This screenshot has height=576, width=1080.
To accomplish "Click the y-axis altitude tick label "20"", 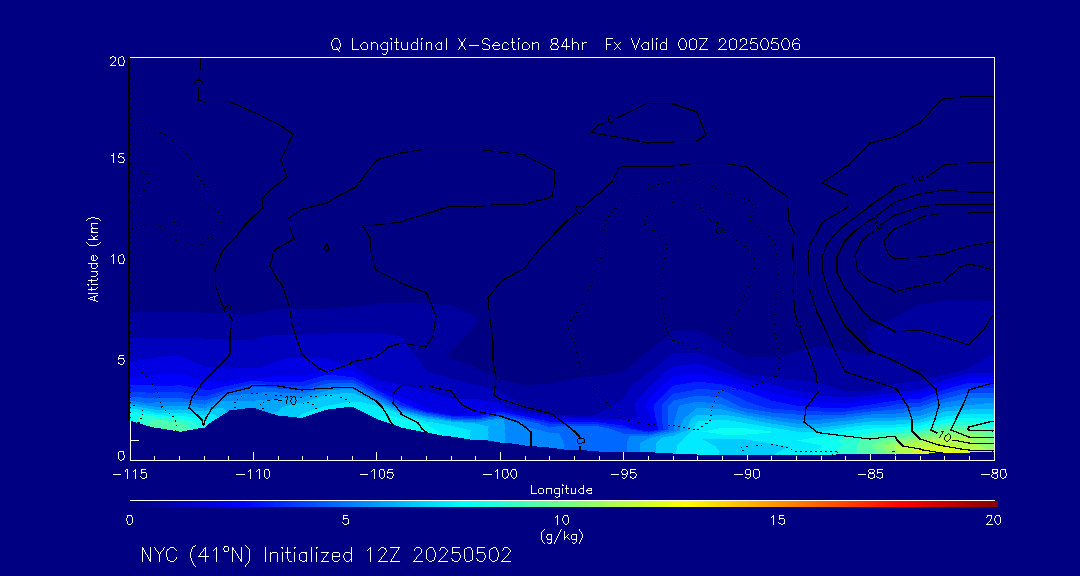I will click(116, 60).
